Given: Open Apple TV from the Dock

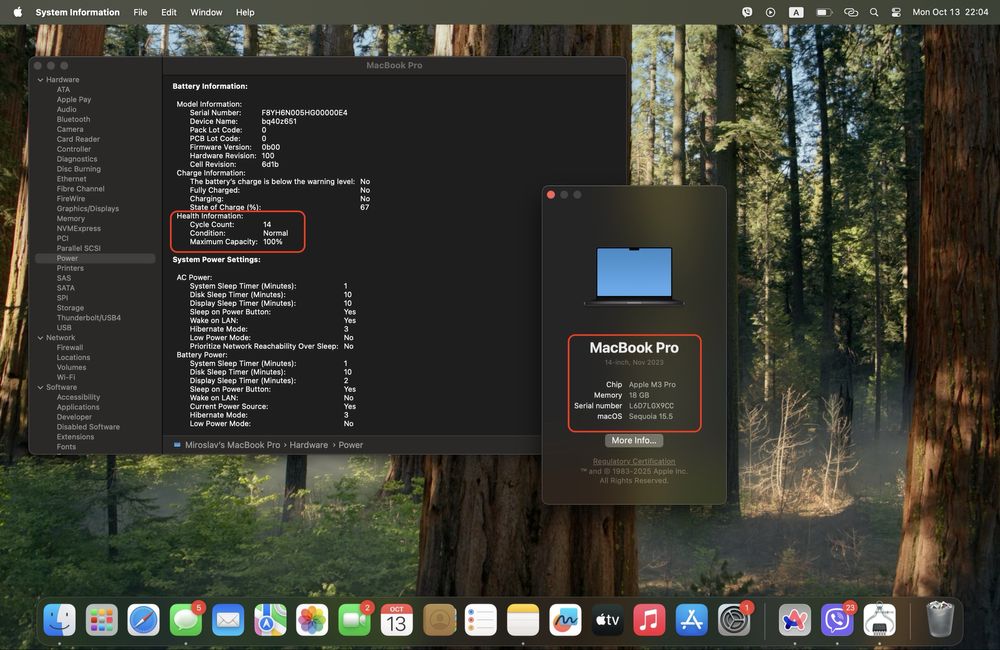Looking at the screenshot, I should pos(607,619).
